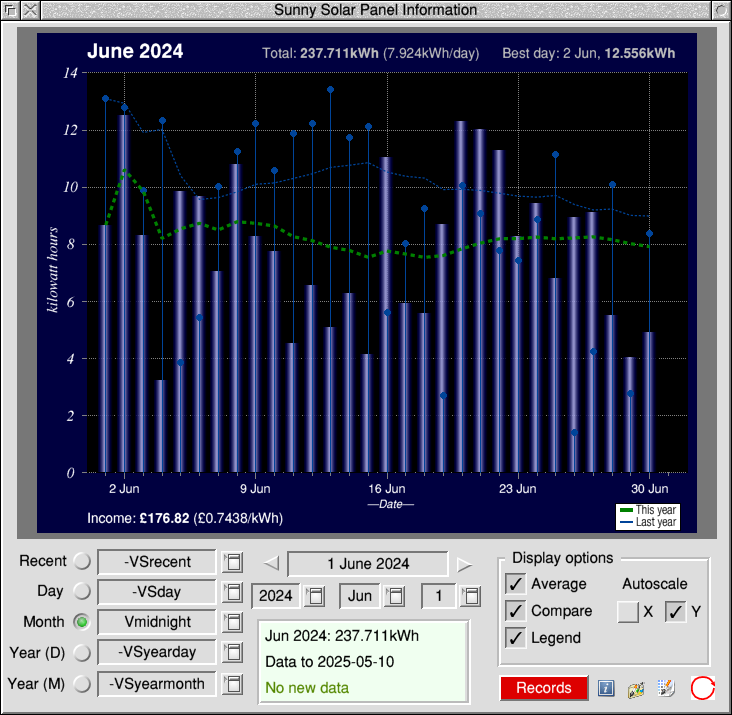The height and width of the screenshot is (715, 732).
Task: Click the red circular refresh icon
Action: coord(703,688)
